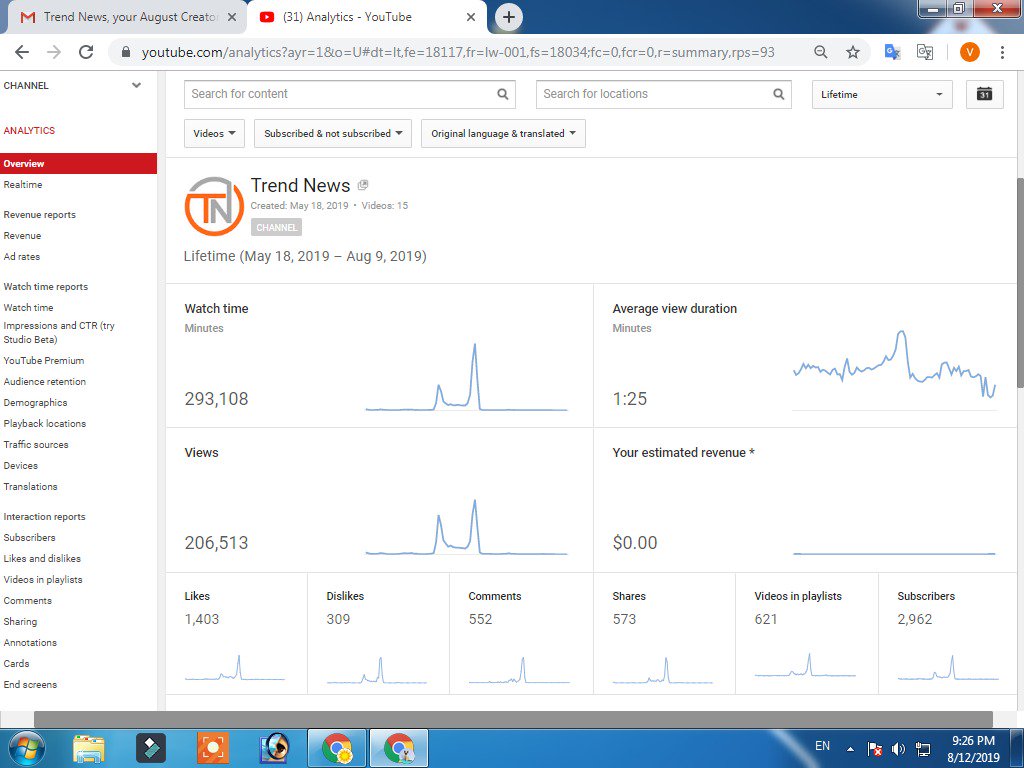Open the media player taskbar icon
The width and height of the screenshot is (1024, 768).
pos(275,748)
